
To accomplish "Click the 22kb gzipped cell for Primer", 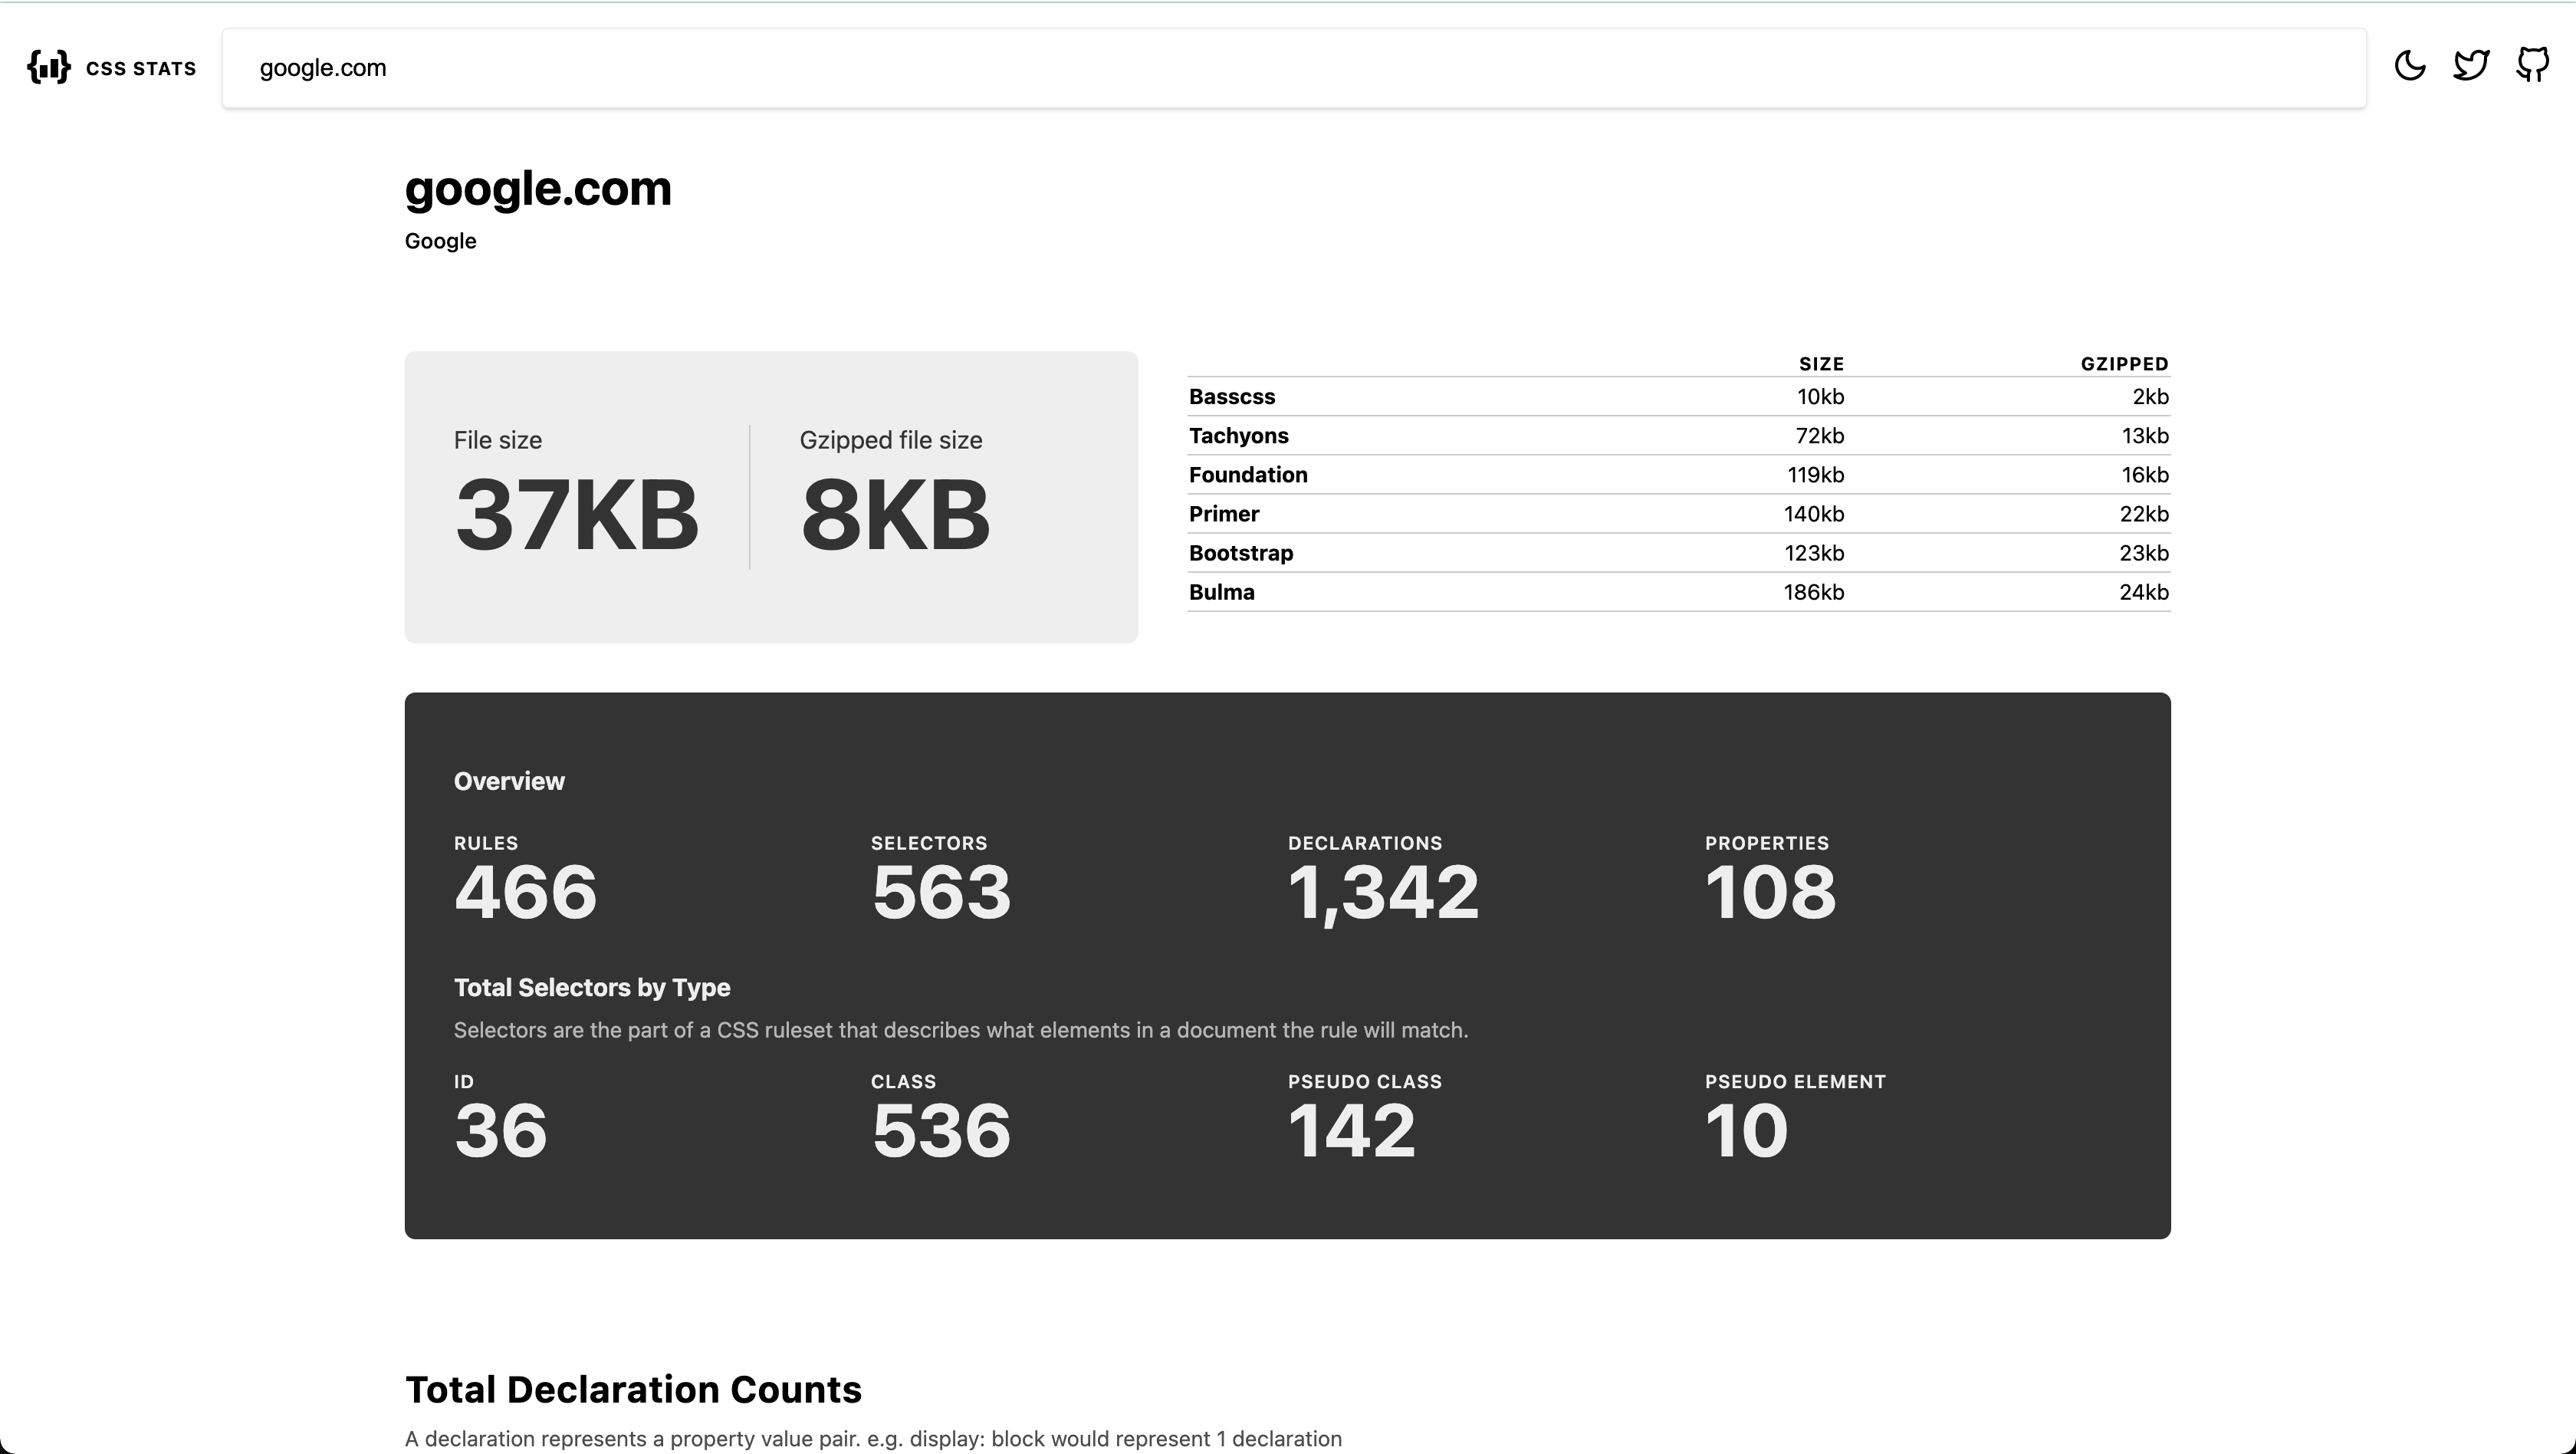I will (2144, 514).
